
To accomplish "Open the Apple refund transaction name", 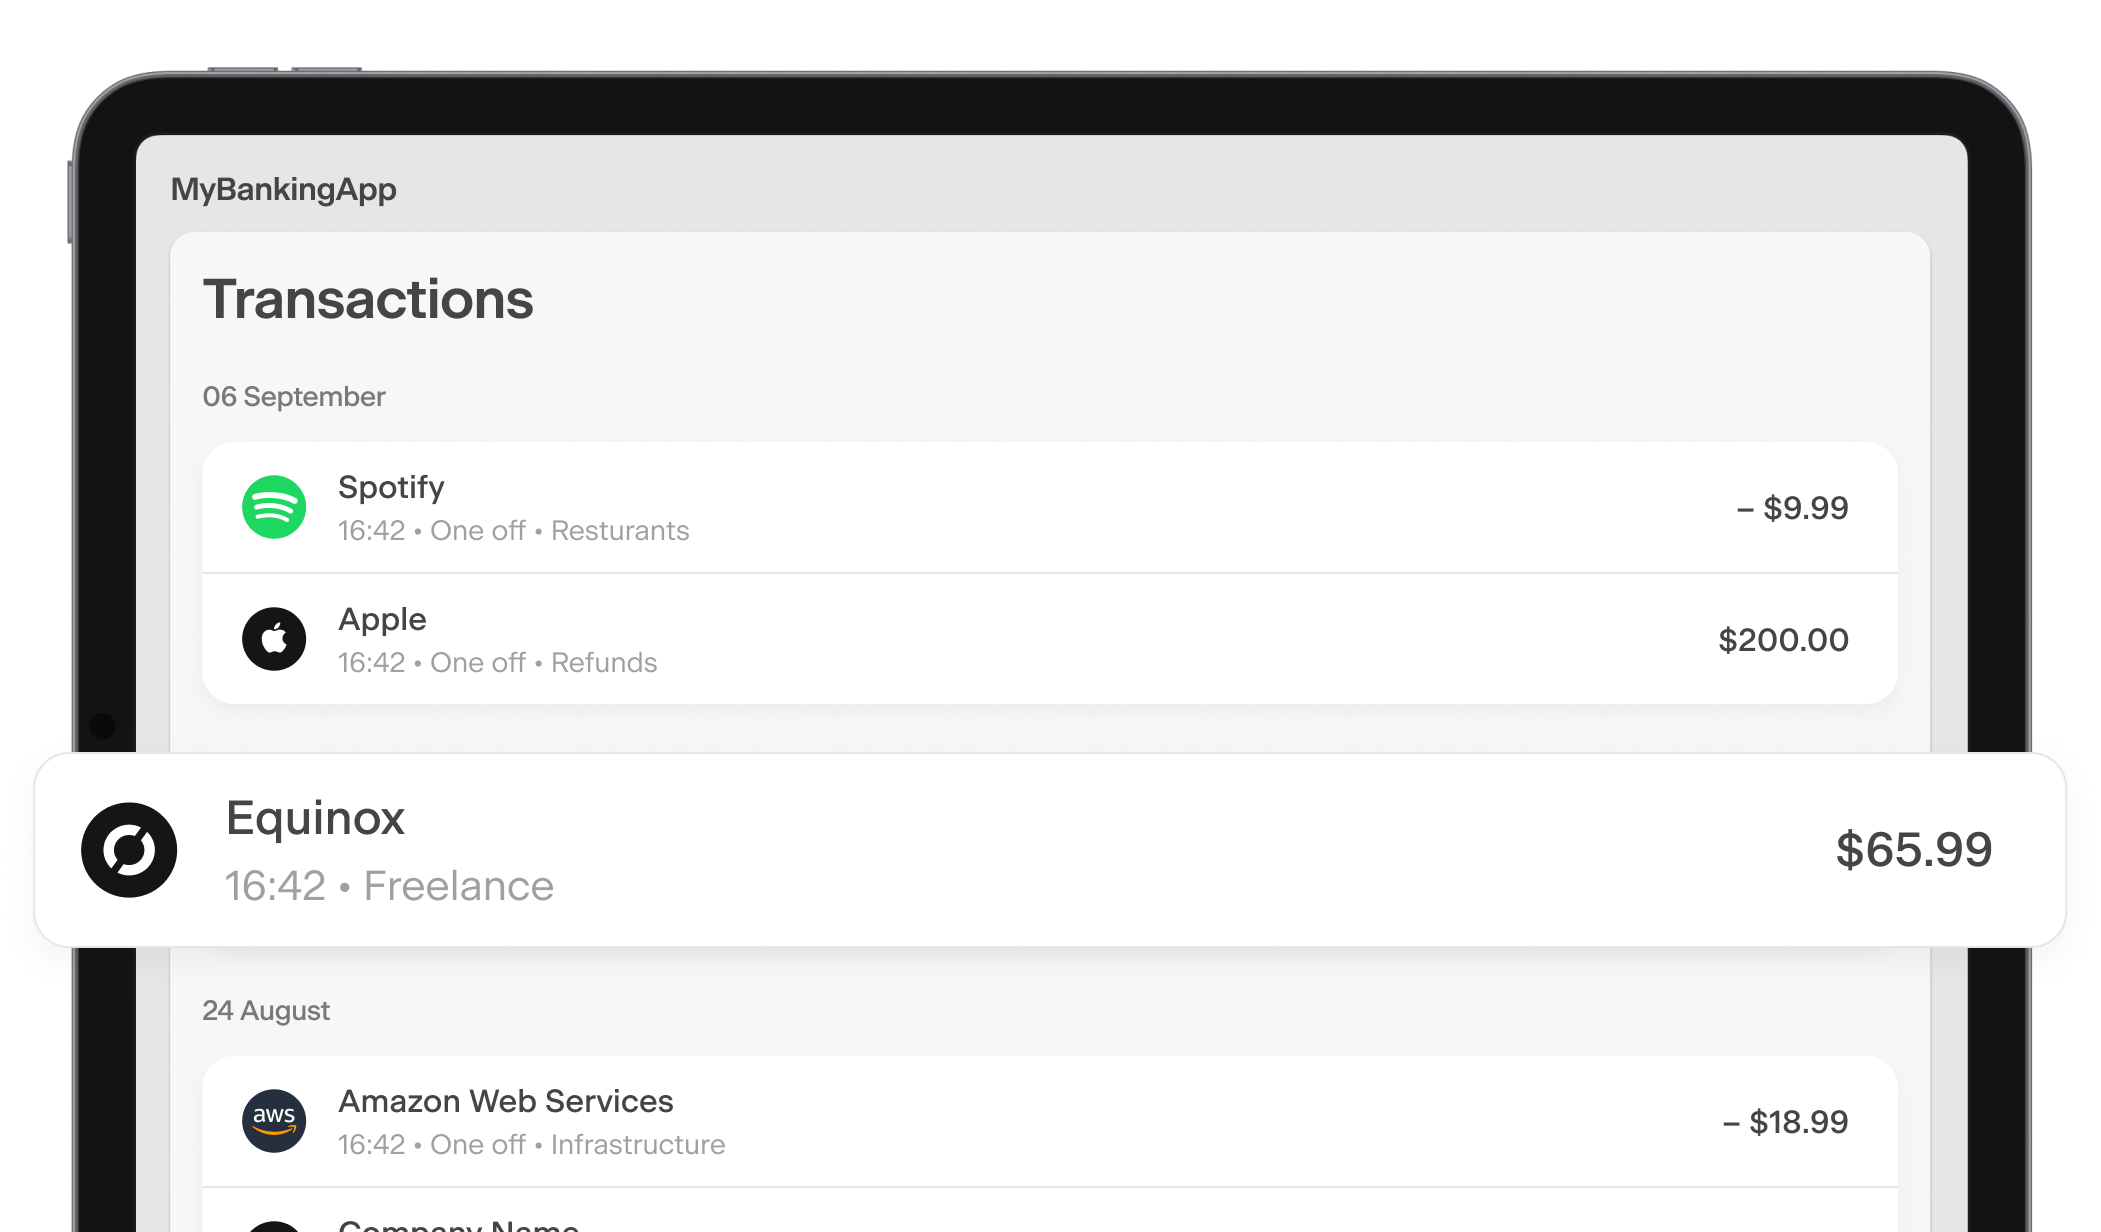I will tap(382, 620).
